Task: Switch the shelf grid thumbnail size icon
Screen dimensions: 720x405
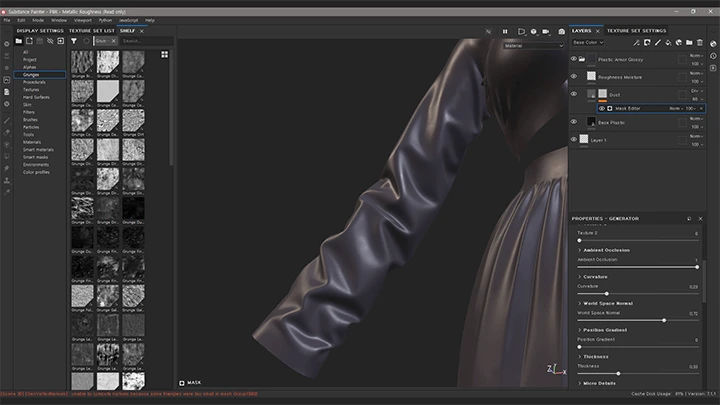Action: (164, 55)
